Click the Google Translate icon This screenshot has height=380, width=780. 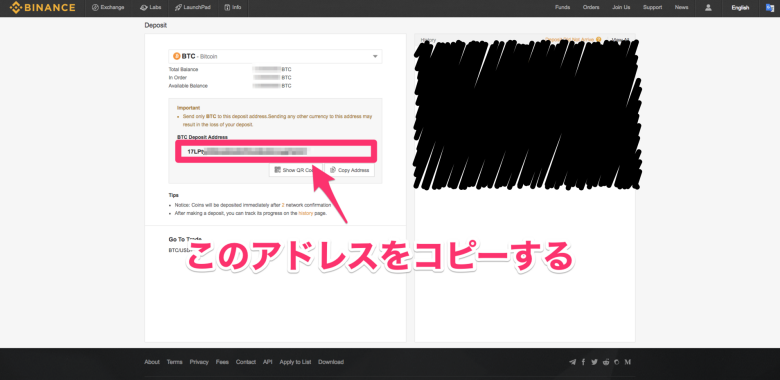(770, 7)
